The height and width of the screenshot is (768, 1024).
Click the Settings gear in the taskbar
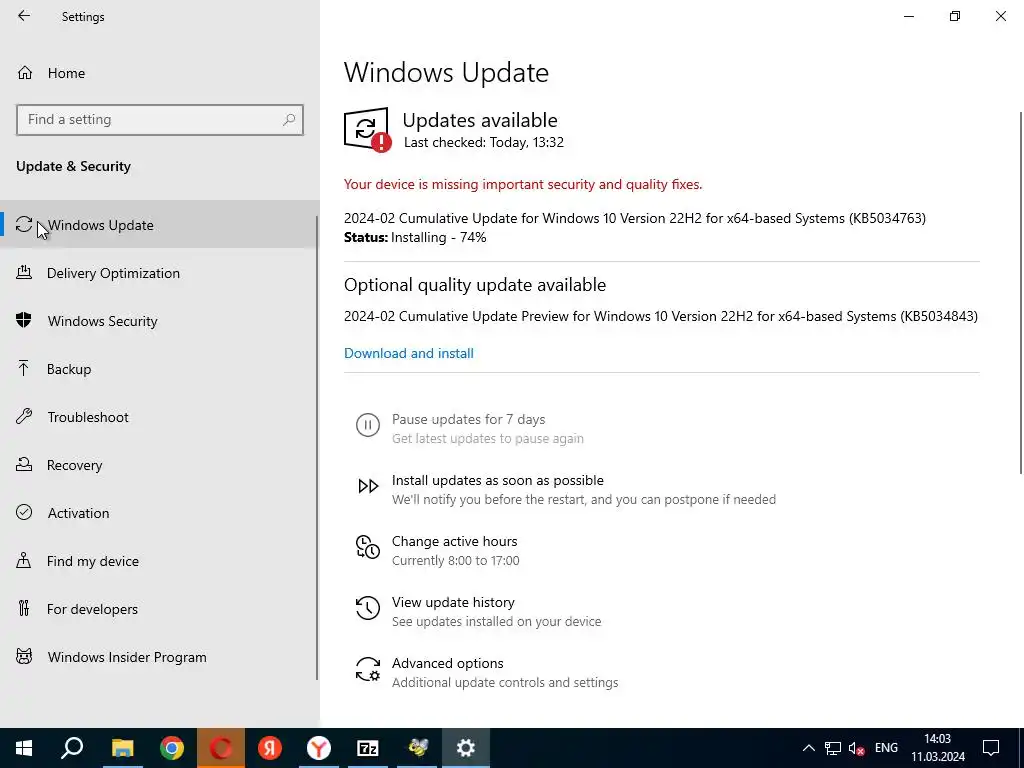[466, 748]
